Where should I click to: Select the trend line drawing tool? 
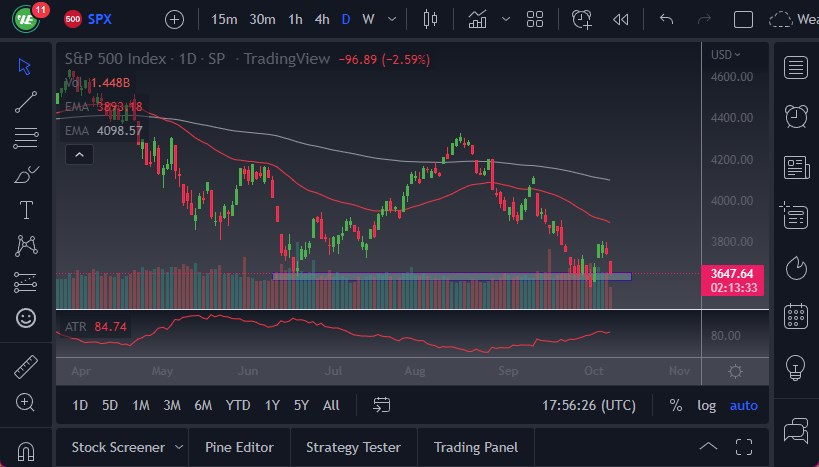click(26, 100)
